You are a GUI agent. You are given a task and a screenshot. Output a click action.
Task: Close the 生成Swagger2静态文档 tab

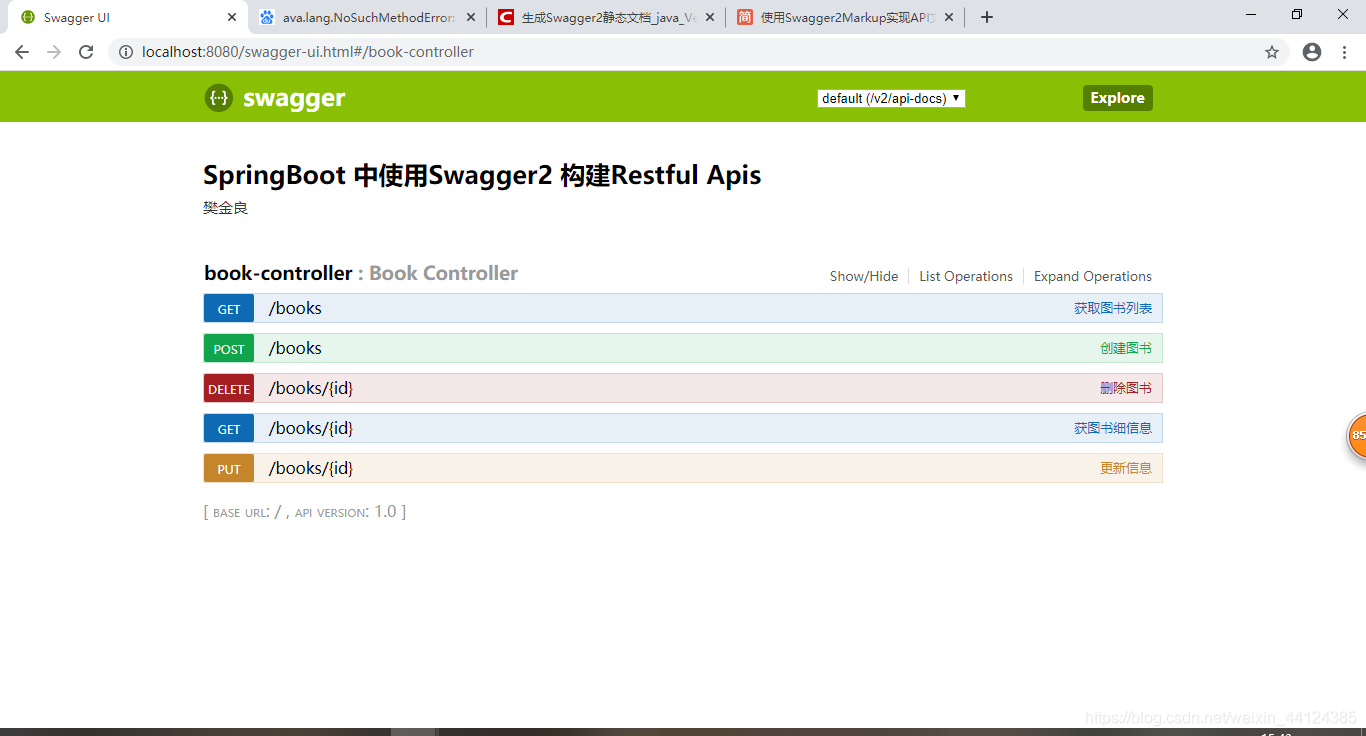coord(710,17)
